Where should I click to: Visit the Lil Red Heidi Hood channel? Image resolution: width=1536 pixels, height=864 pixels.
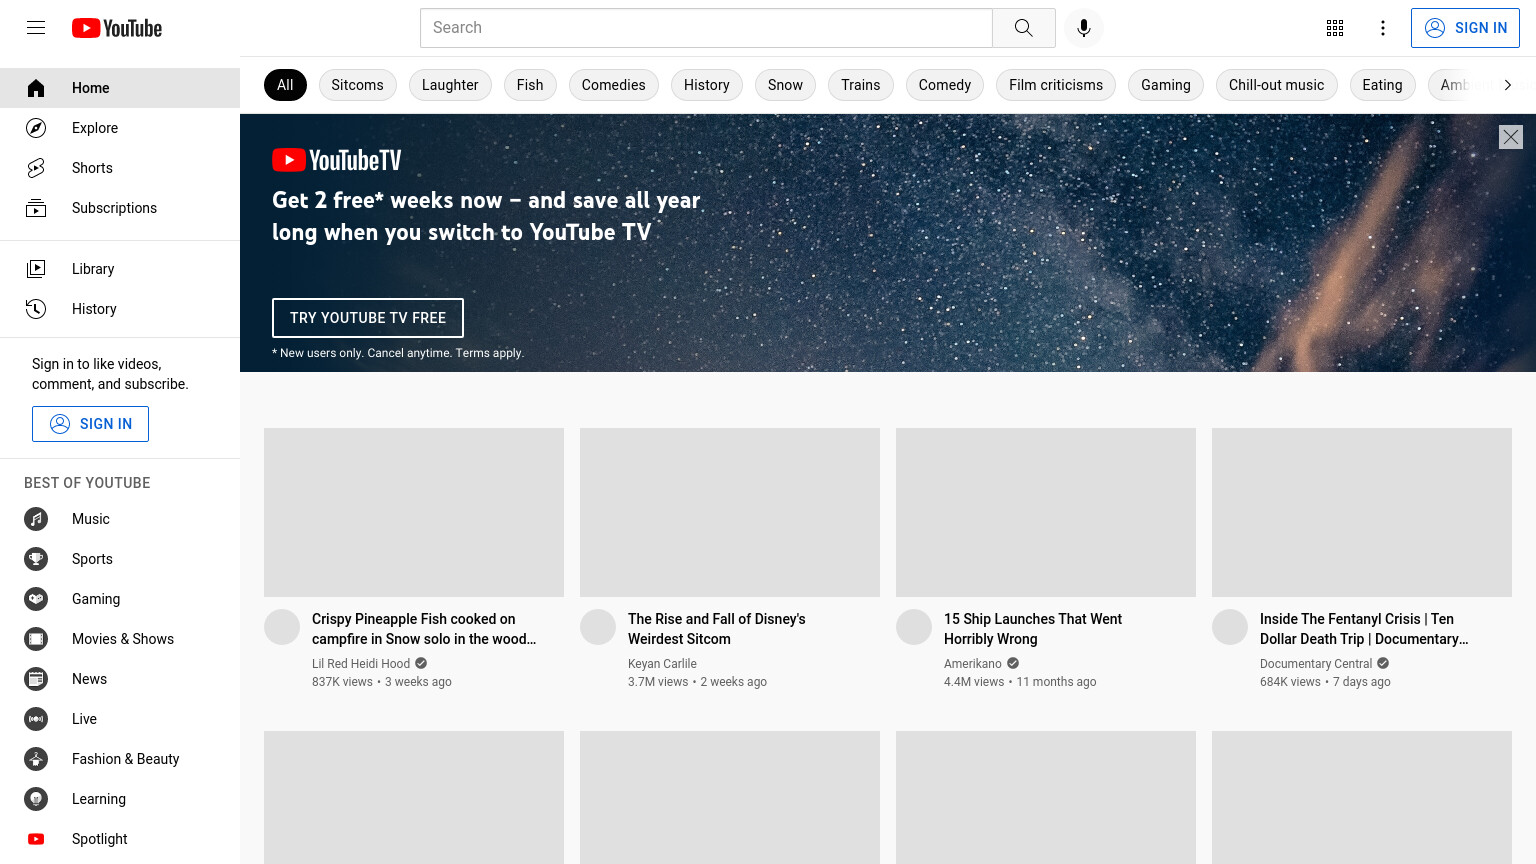coord(361,664)
